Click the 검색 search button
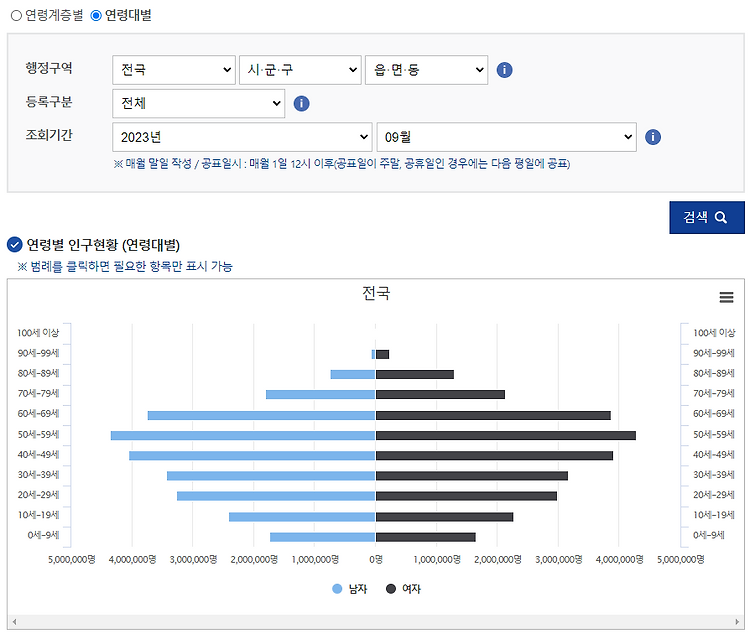 (706, 218)
